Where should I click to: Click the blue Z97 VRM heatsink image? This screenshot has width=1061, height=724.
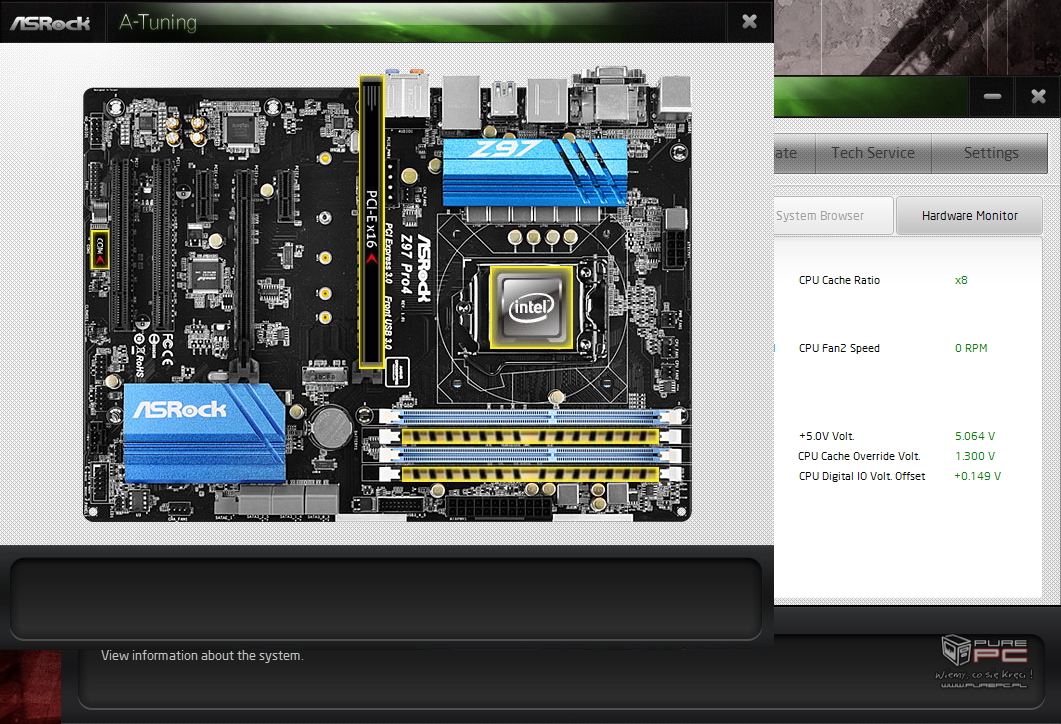click(x=535, y=172)
